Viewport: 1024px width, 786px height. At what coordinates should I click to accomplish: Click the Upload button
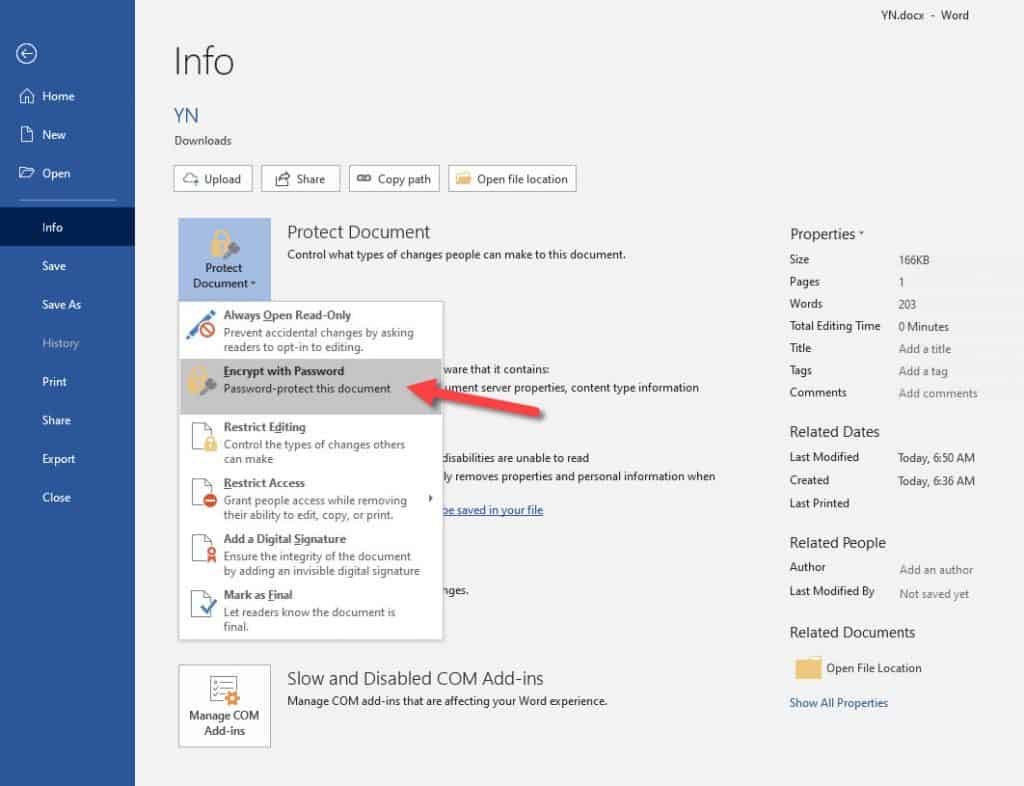(x=212, y=178)
